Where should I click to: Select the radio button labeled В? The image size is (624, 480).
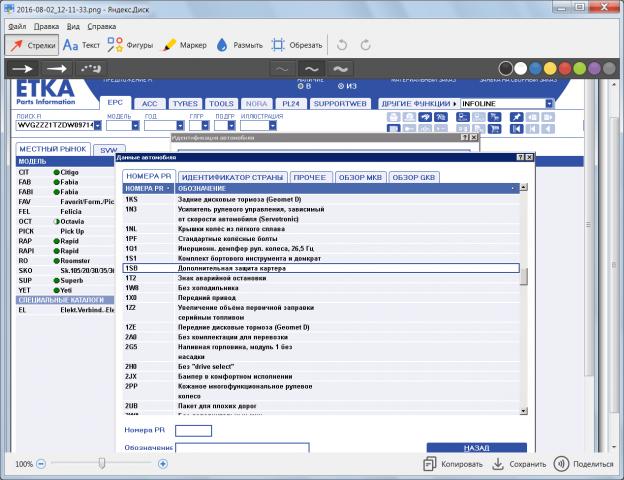300,86
